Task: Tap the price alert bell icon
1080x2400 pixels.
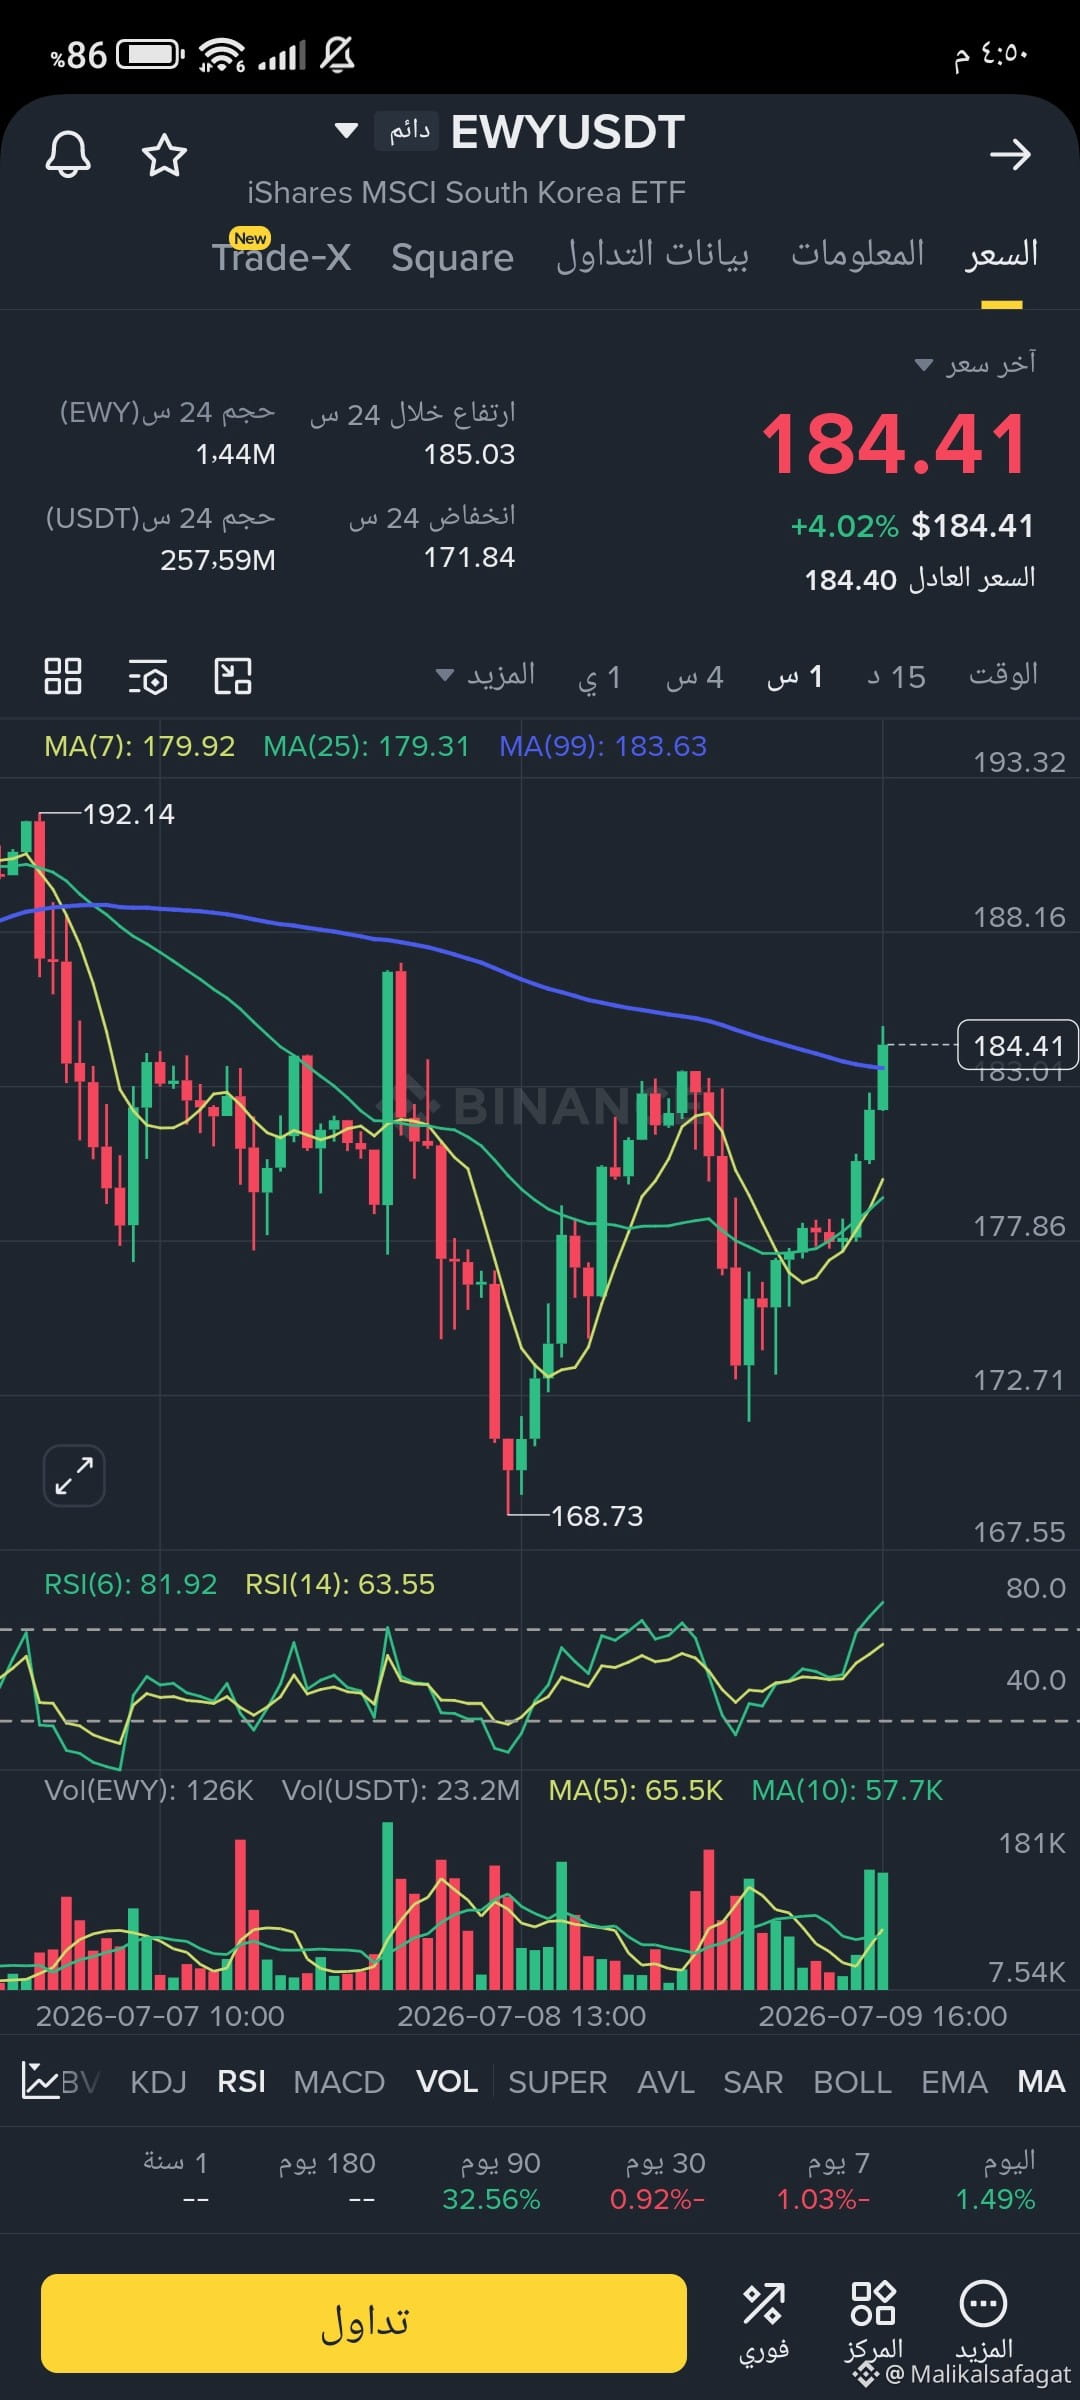Action: pyautogui.click(x=68, y=155)
